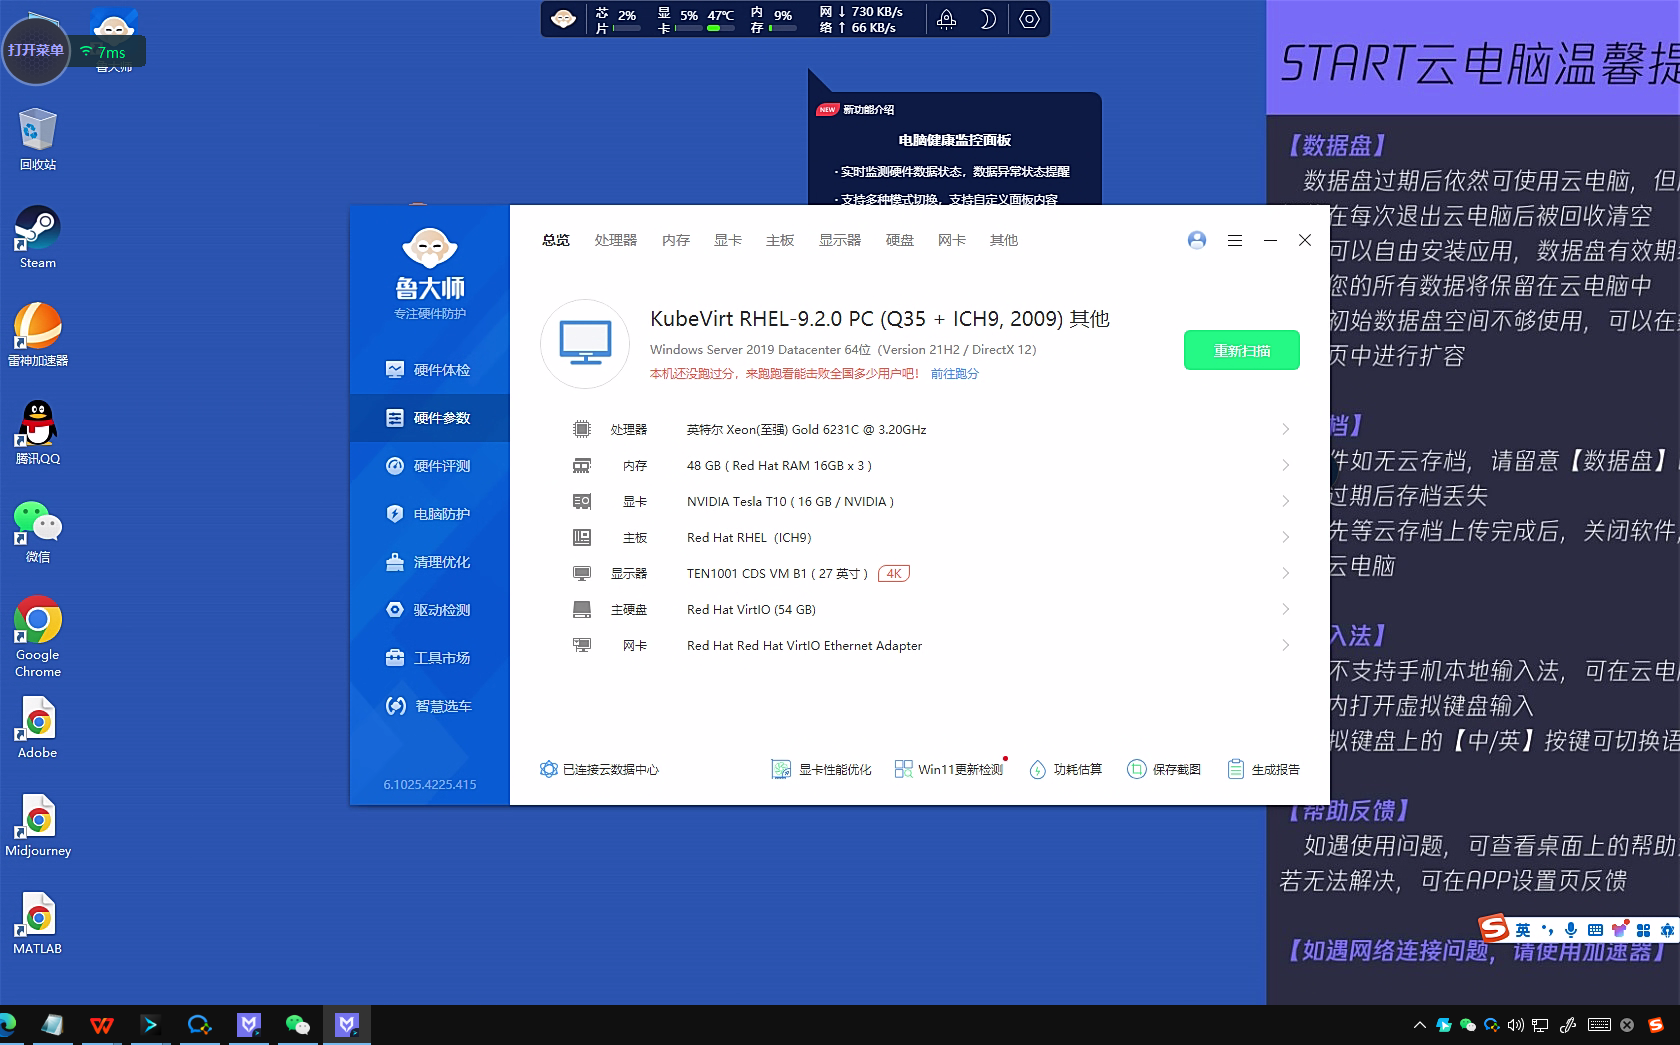Viewport: 1680px width, 1045px height.
Task: Open 电脑防护 section
Action: (429, 514)
